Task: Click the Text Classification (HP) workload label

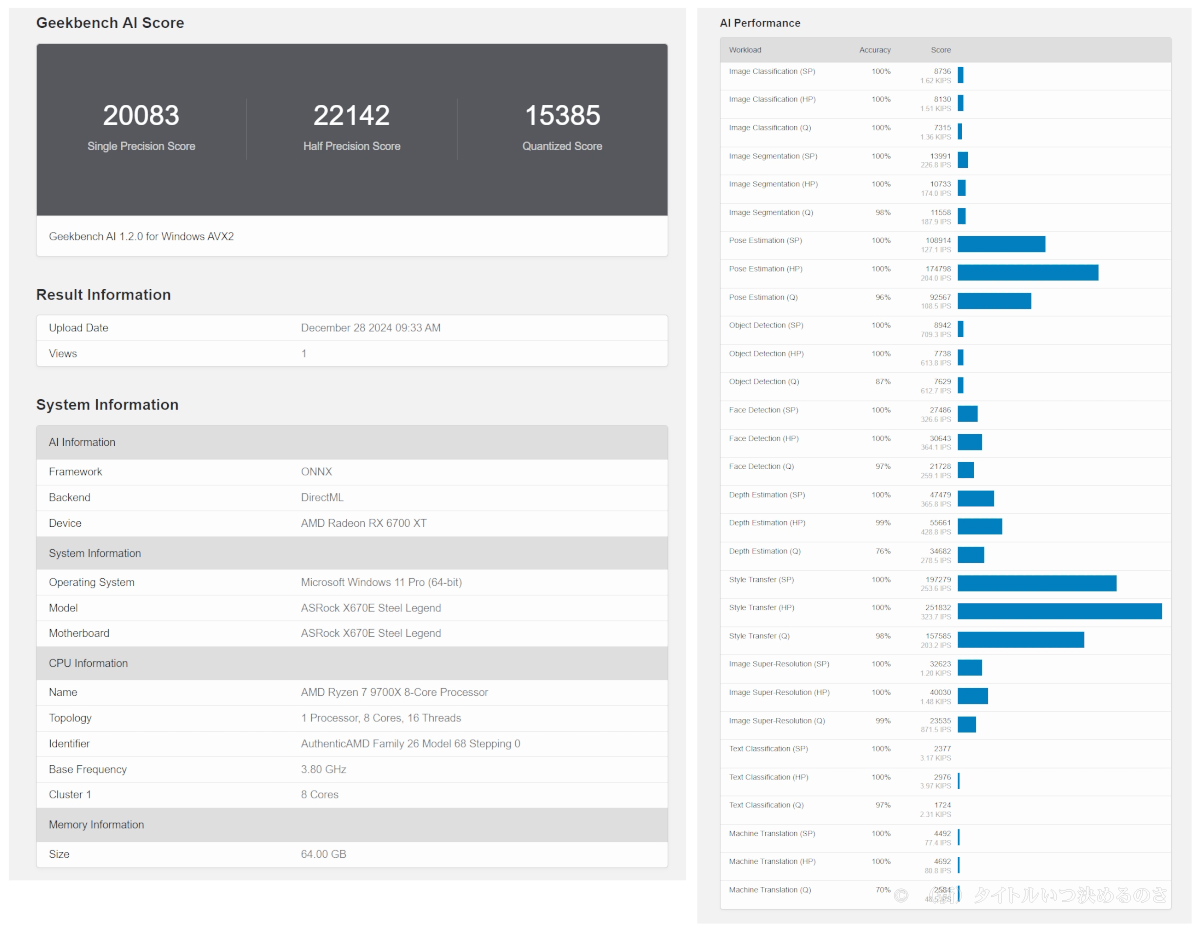Action: click(x=768, y=777)
